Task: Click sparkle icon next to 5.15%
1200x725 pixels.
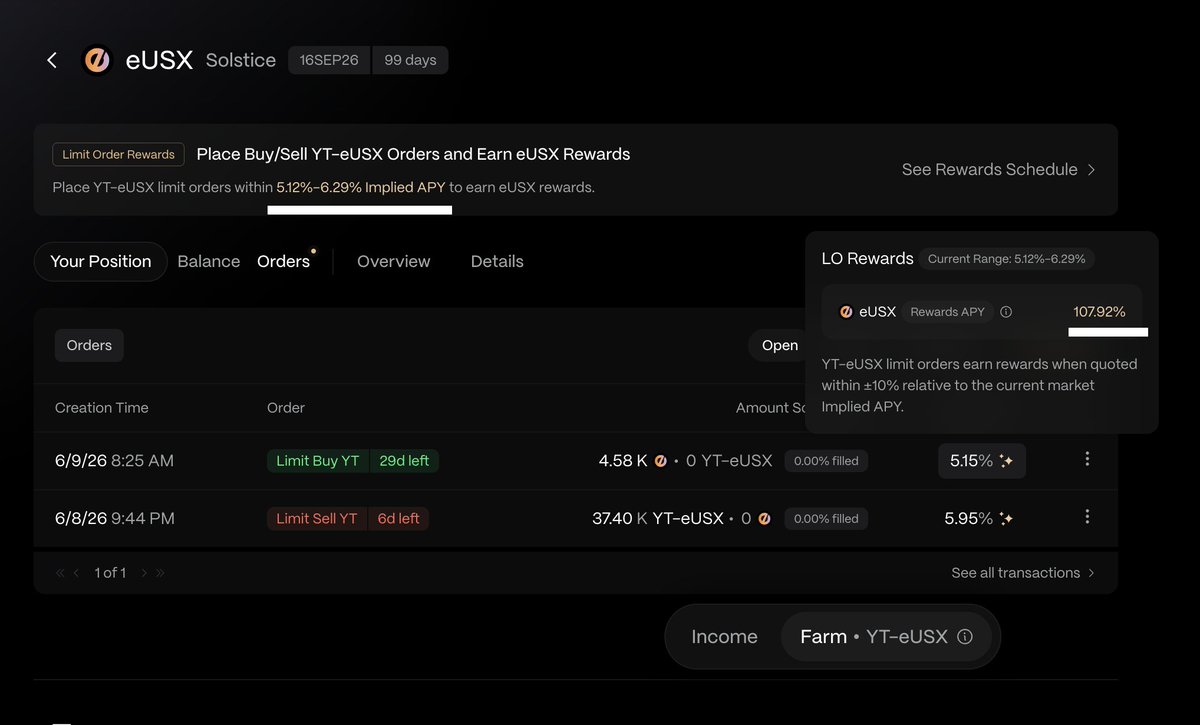Action: (1006, 461)
